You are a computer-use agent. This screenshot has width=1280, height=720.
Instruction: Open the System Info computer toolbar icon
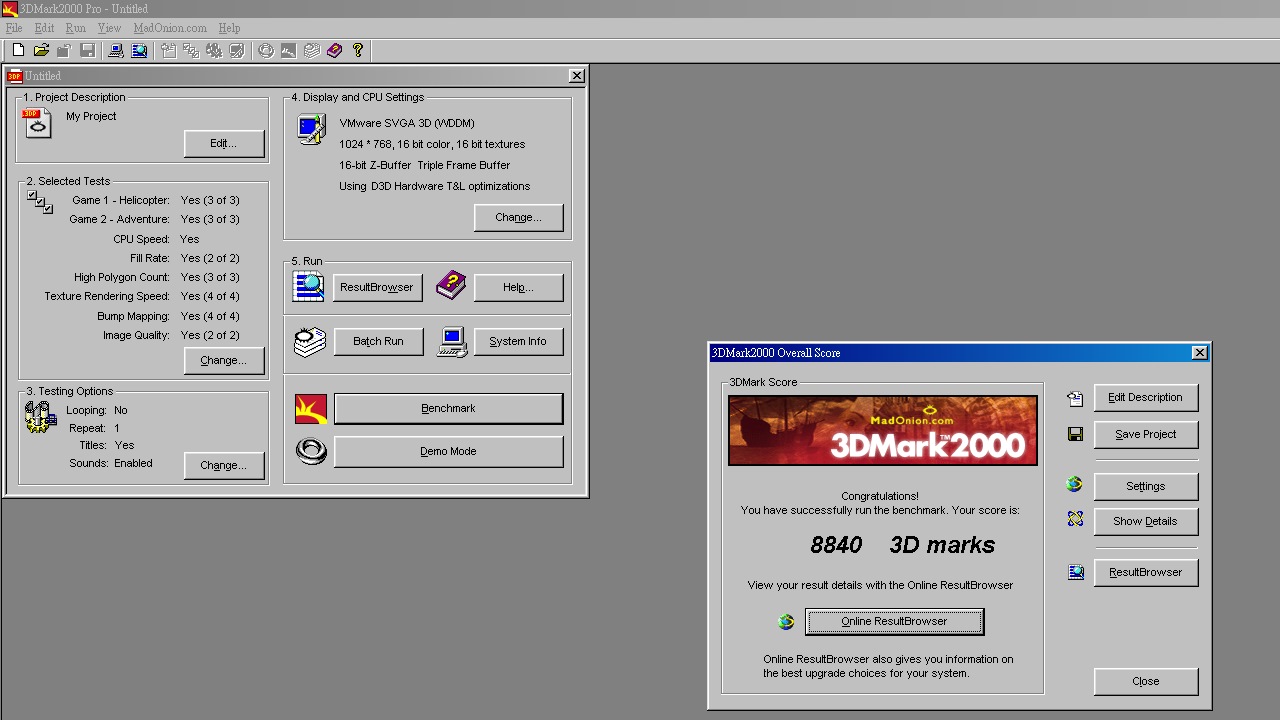[115, 50]
